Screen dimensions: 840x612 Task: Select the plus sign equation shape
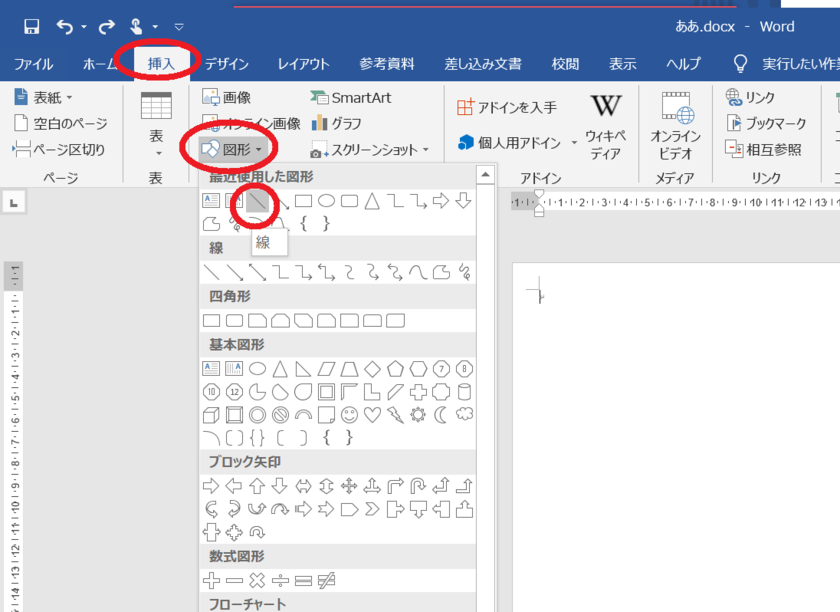click(x=211, y=580)
